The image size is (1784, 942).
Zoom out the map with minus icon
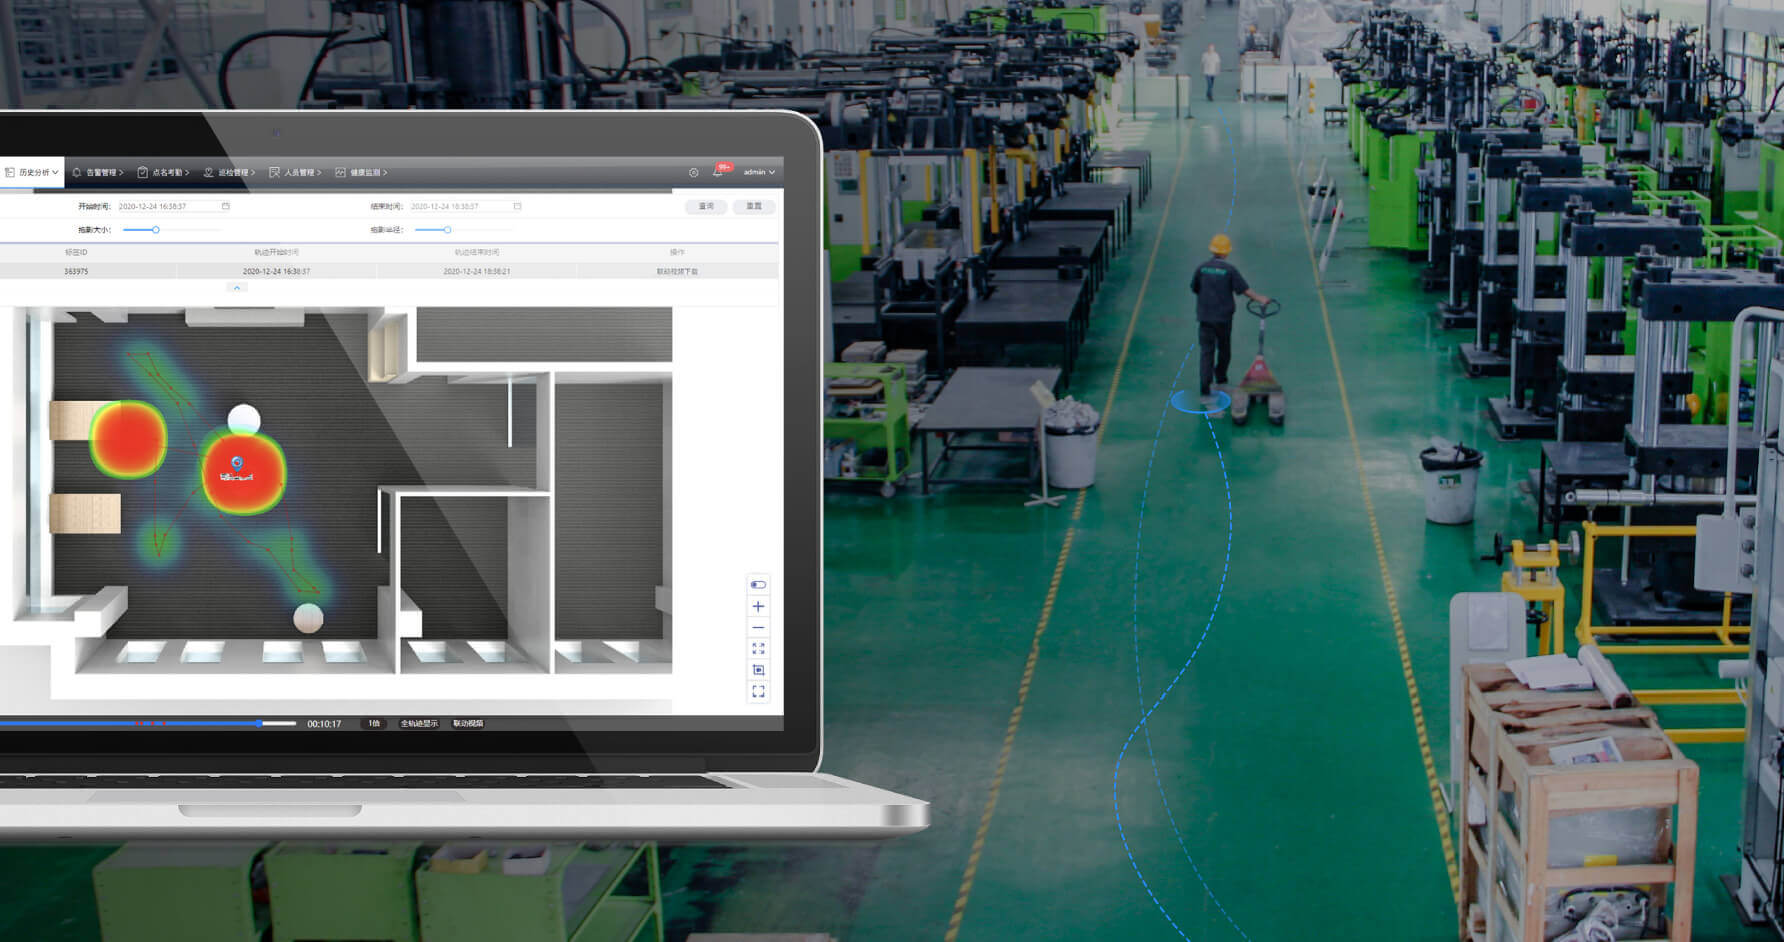tap(758, 628)
